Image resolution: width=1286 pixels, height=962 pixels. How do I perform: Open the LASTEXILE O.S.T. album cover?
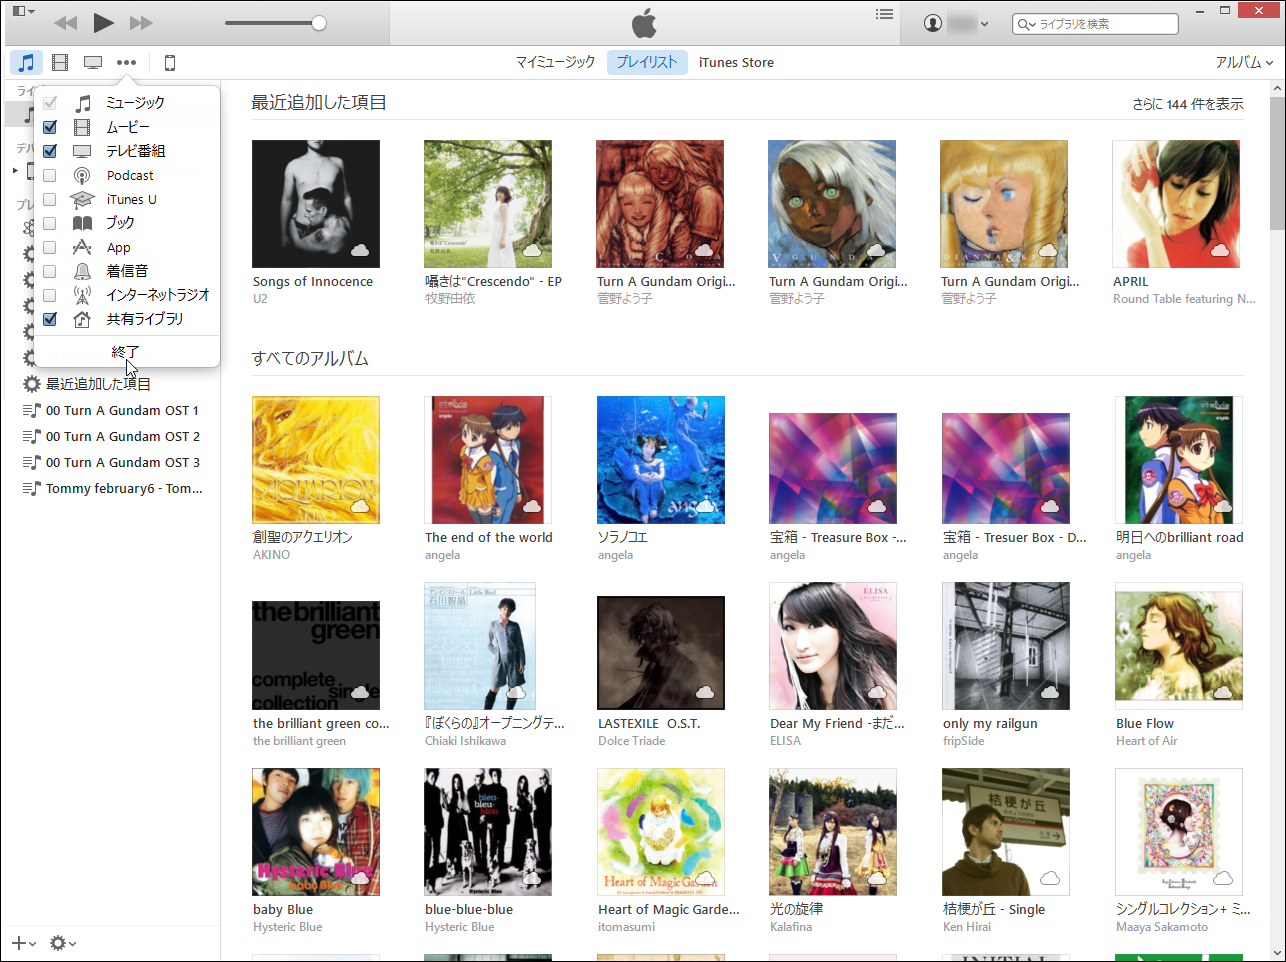pyautogui.click(x=661, y=653)
